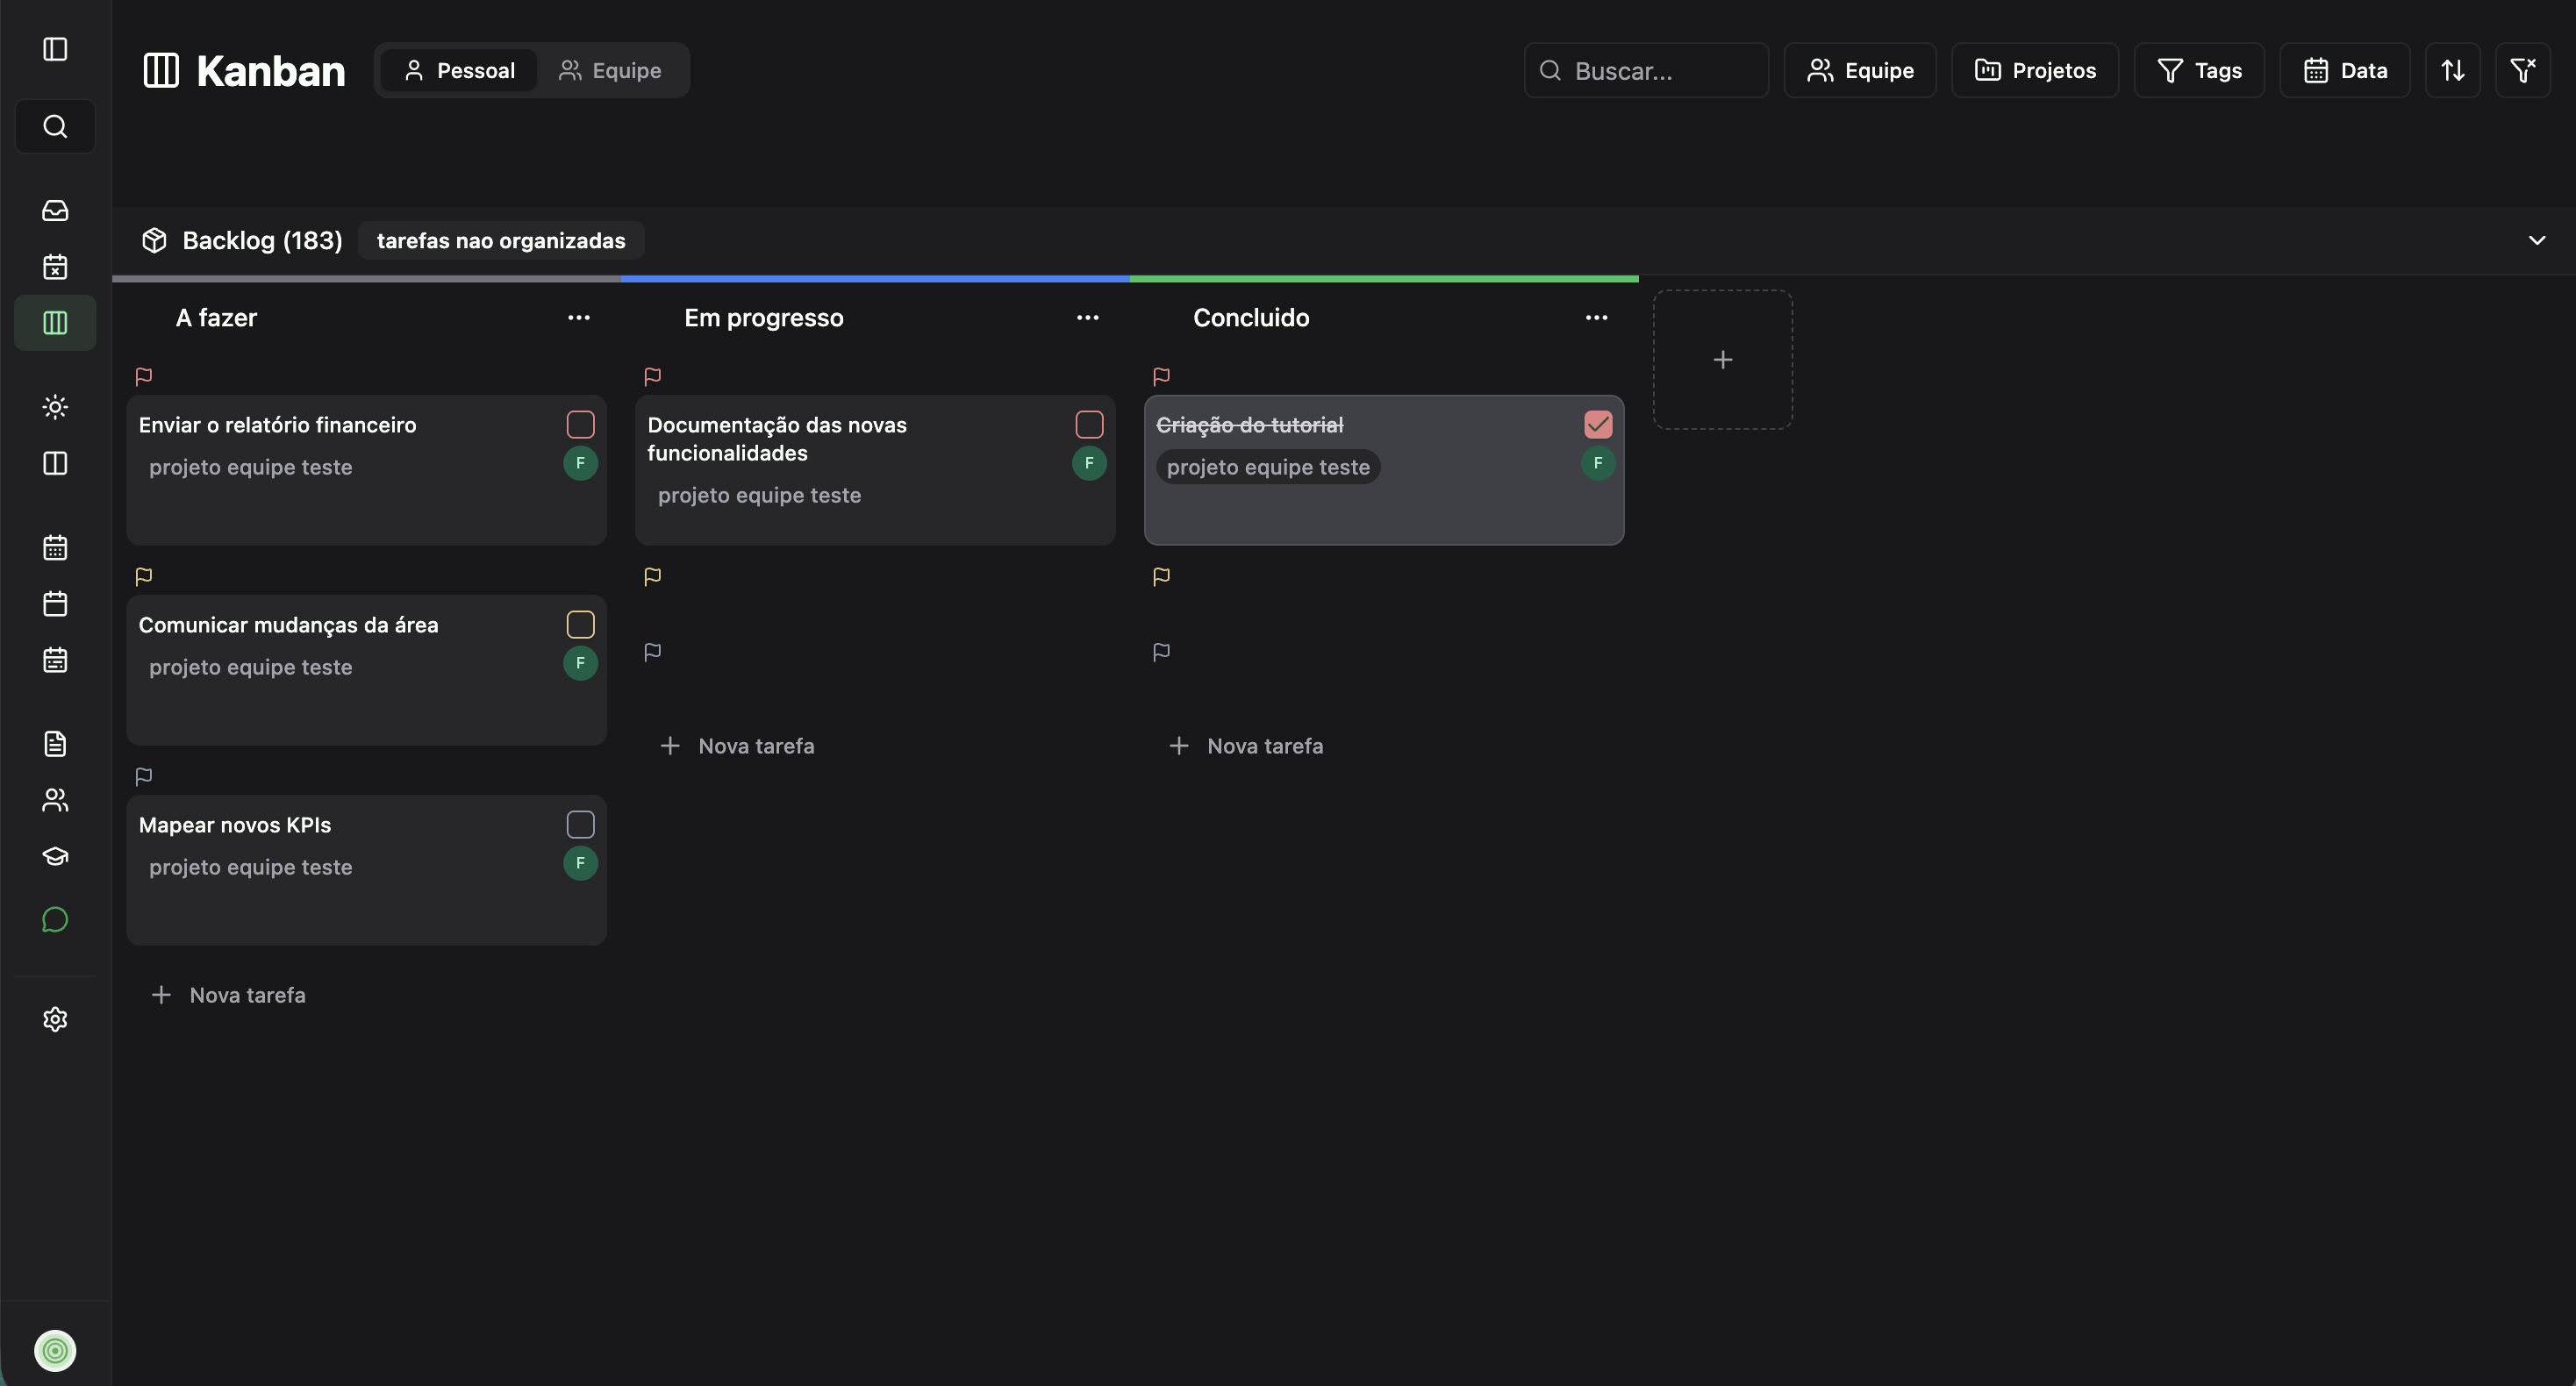2576x1386 pixels.
Task: Open the team members icon in the sidebar
Action: click(54, 799)
